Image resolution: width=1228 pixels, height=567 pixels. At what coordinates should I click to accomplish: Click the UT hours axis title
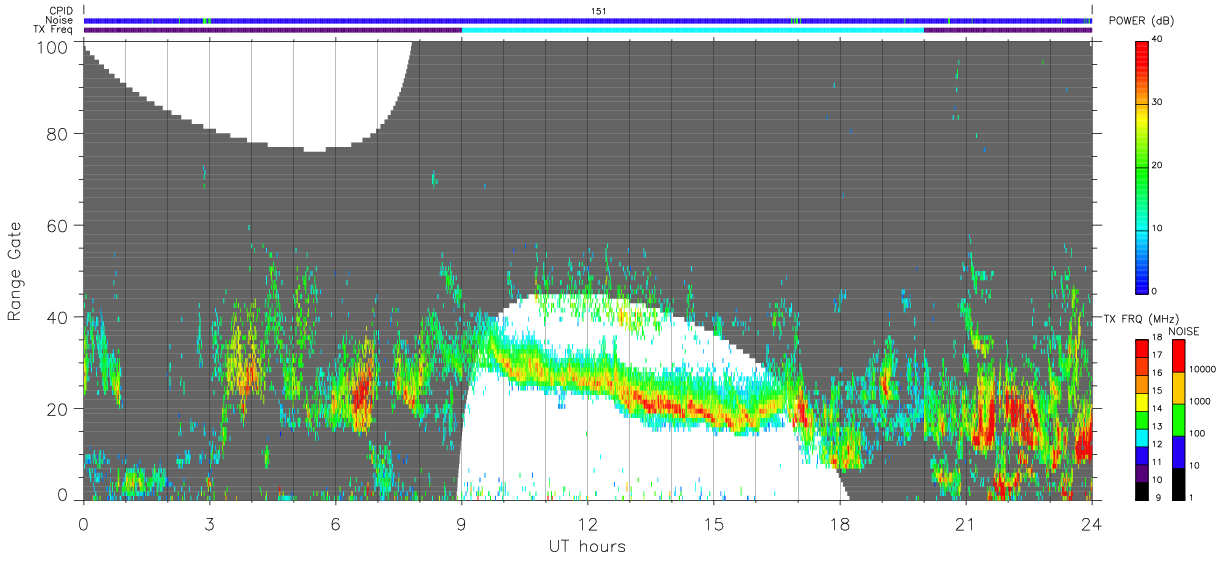pyautogui.click(x=586, y=547)
